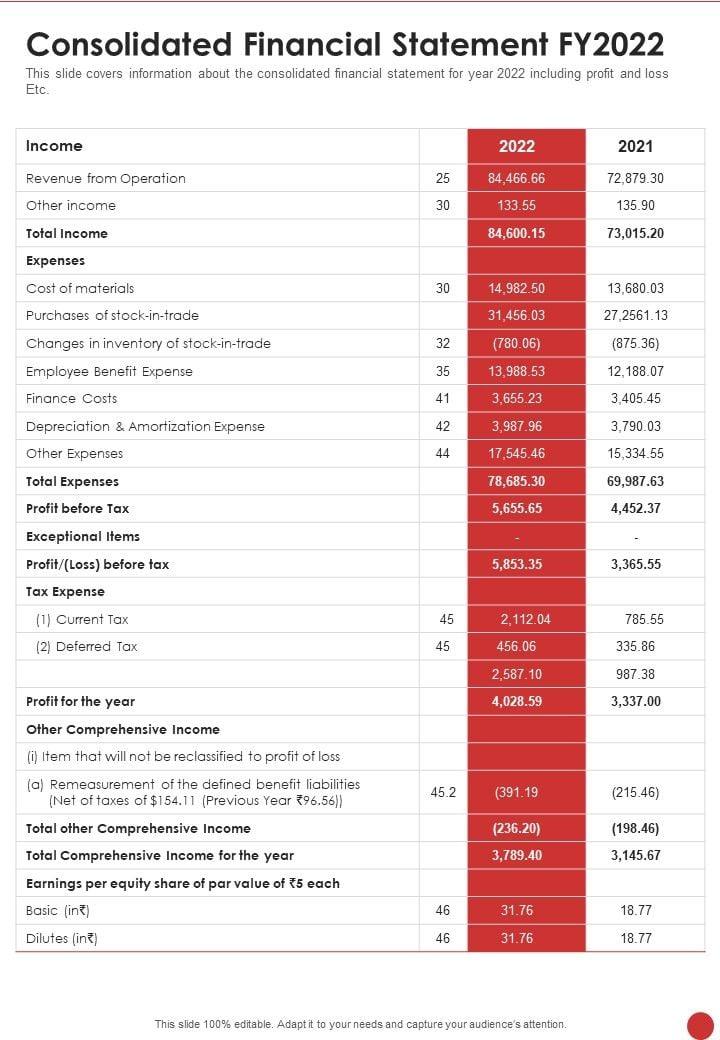Click Revenue from Operation value 84,466.66
The image size is (720, 1040).
[x=517, y=179]
